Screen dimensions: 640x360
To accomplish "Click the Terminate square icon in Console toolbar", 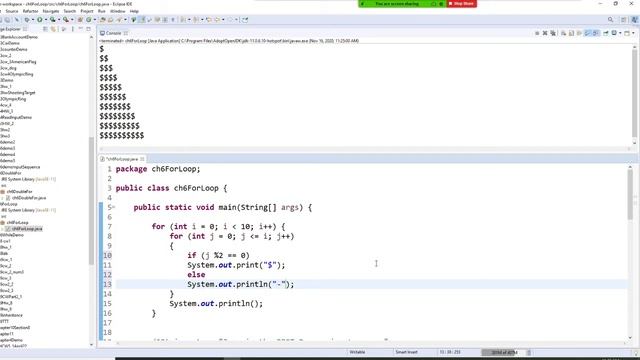I will point(537,33).
